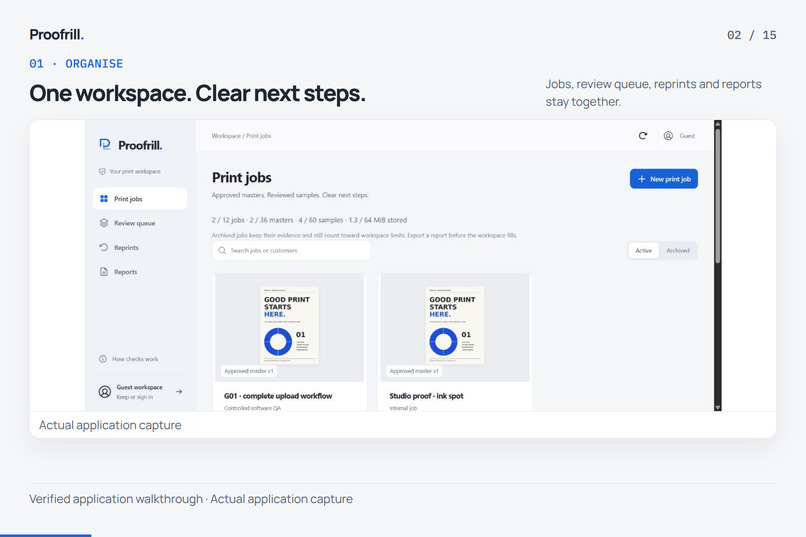Click the 01 · ORGANISE section label
The height and width of the screenshot is (537, 806).
pyautogui.click(x=76, y=64)
